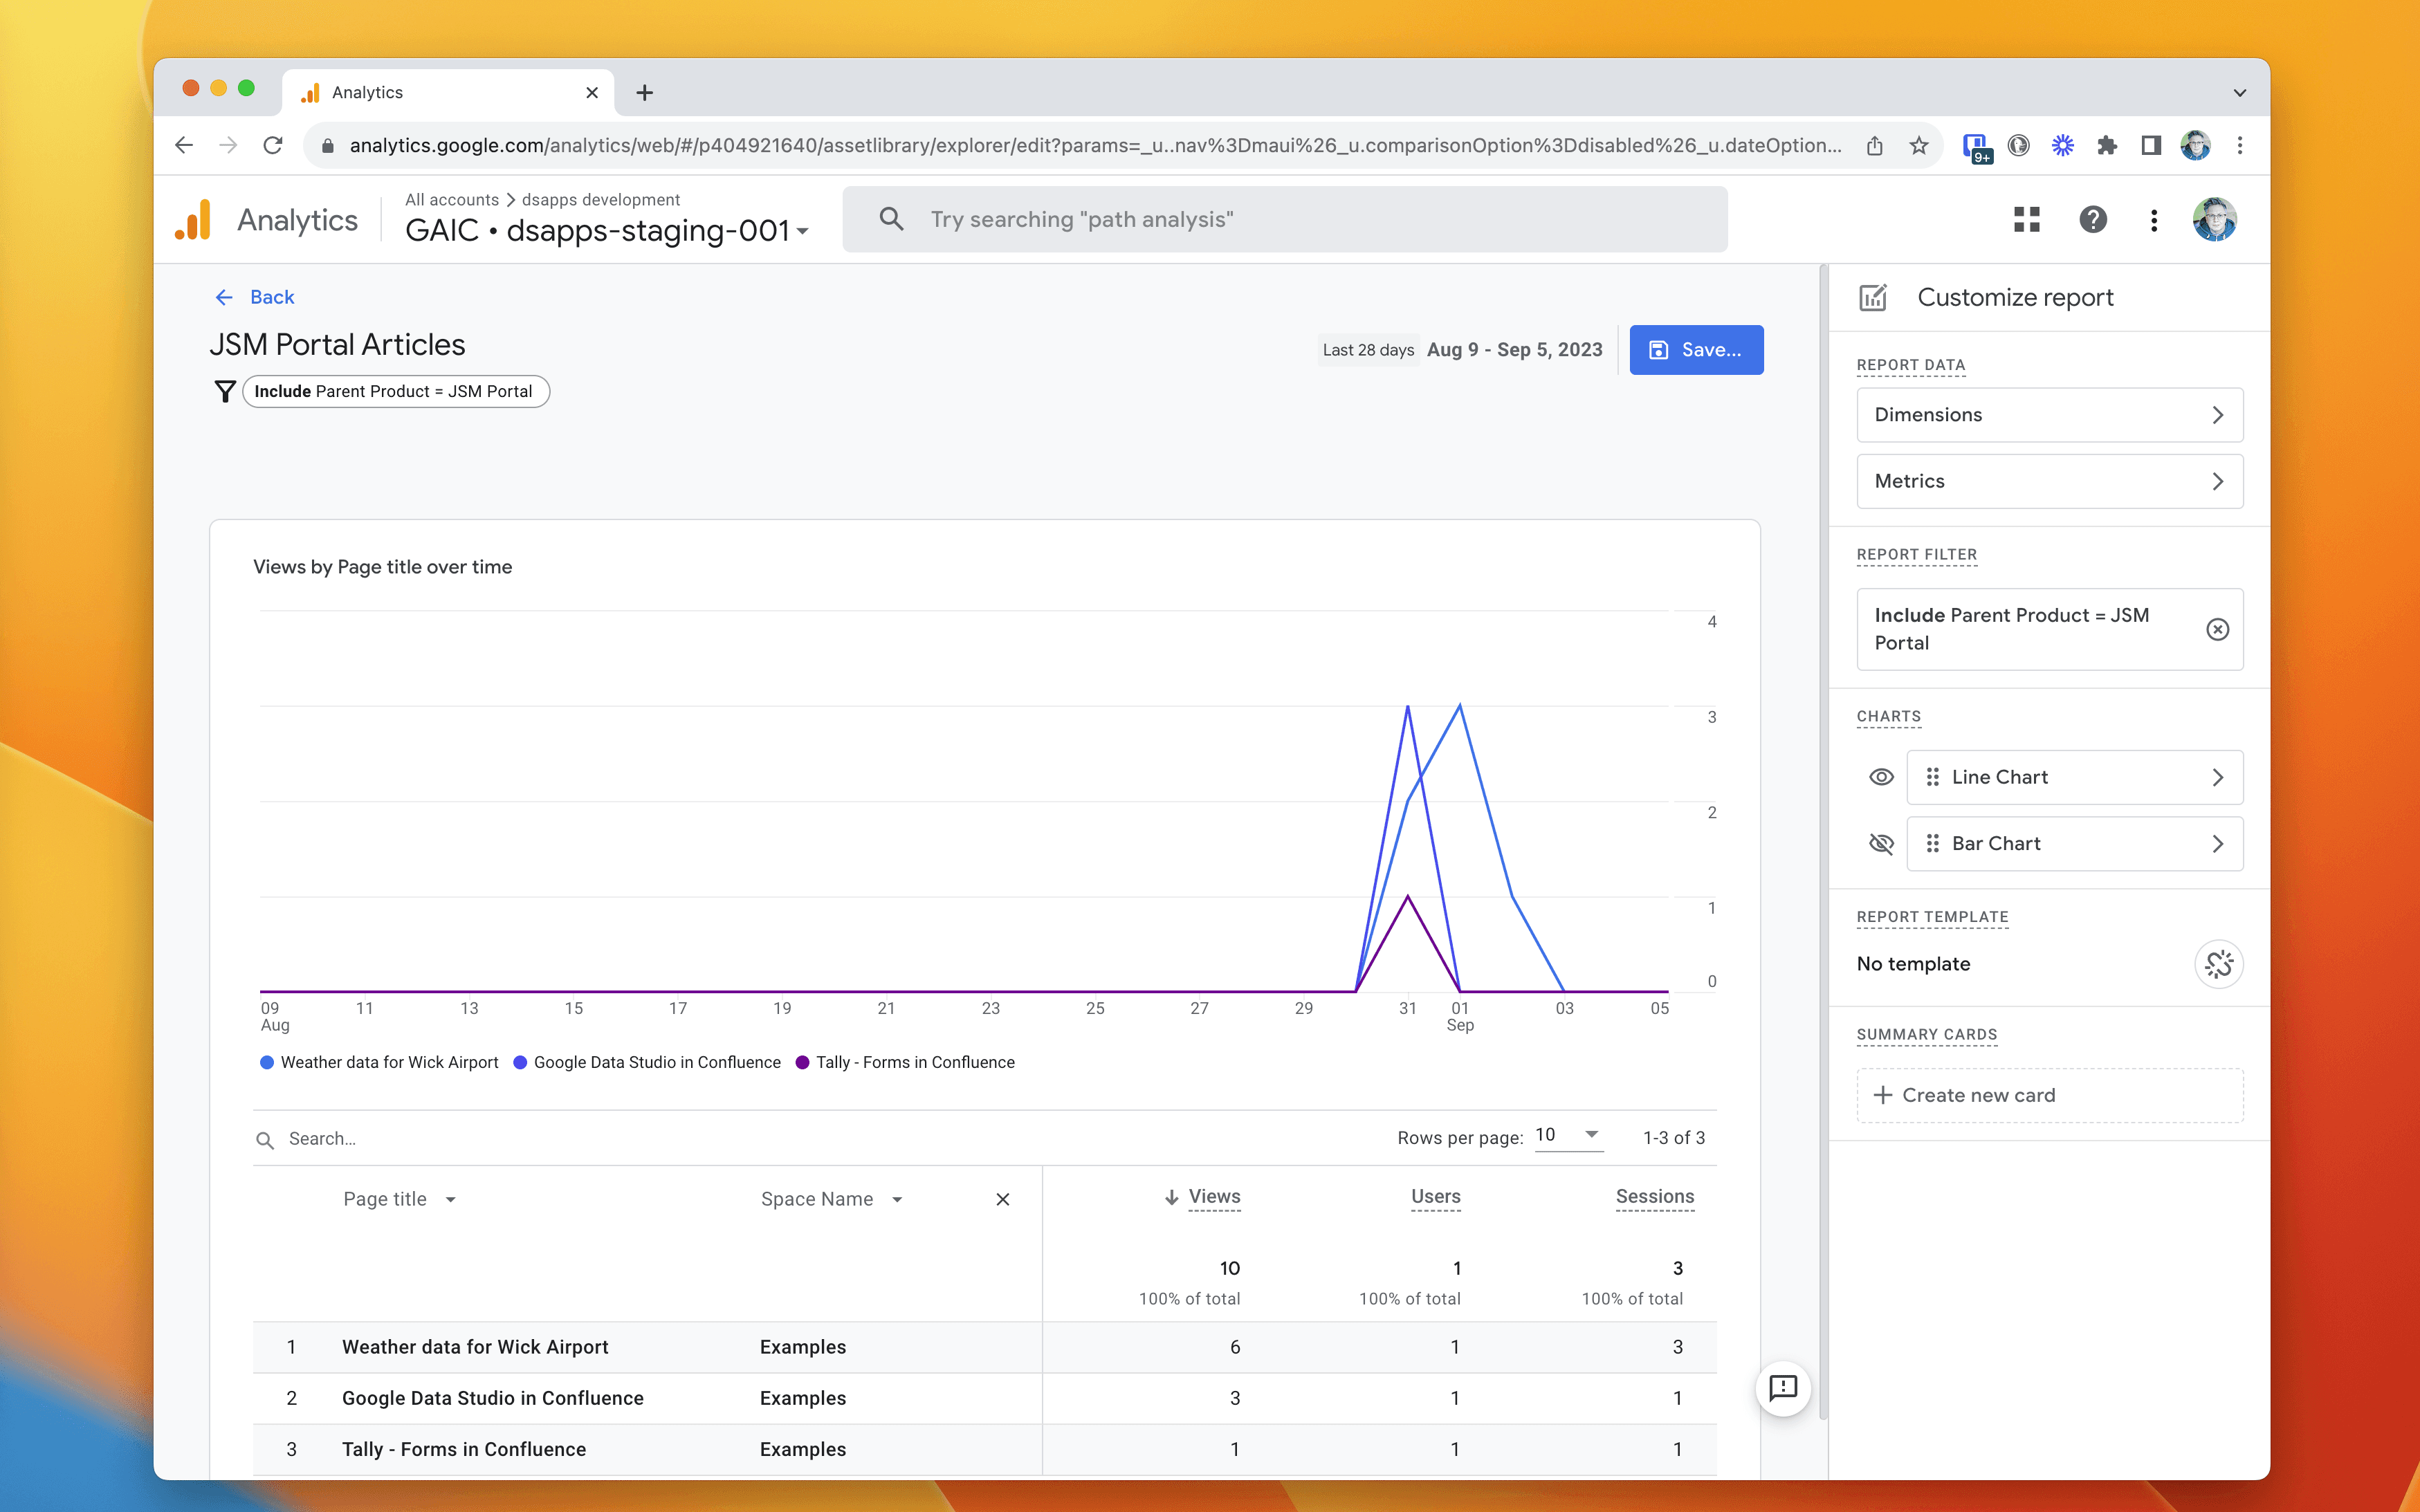Click the Analytics logo
The height and width of the screenshot is (1512, 2420).
[x=194, y=220]
